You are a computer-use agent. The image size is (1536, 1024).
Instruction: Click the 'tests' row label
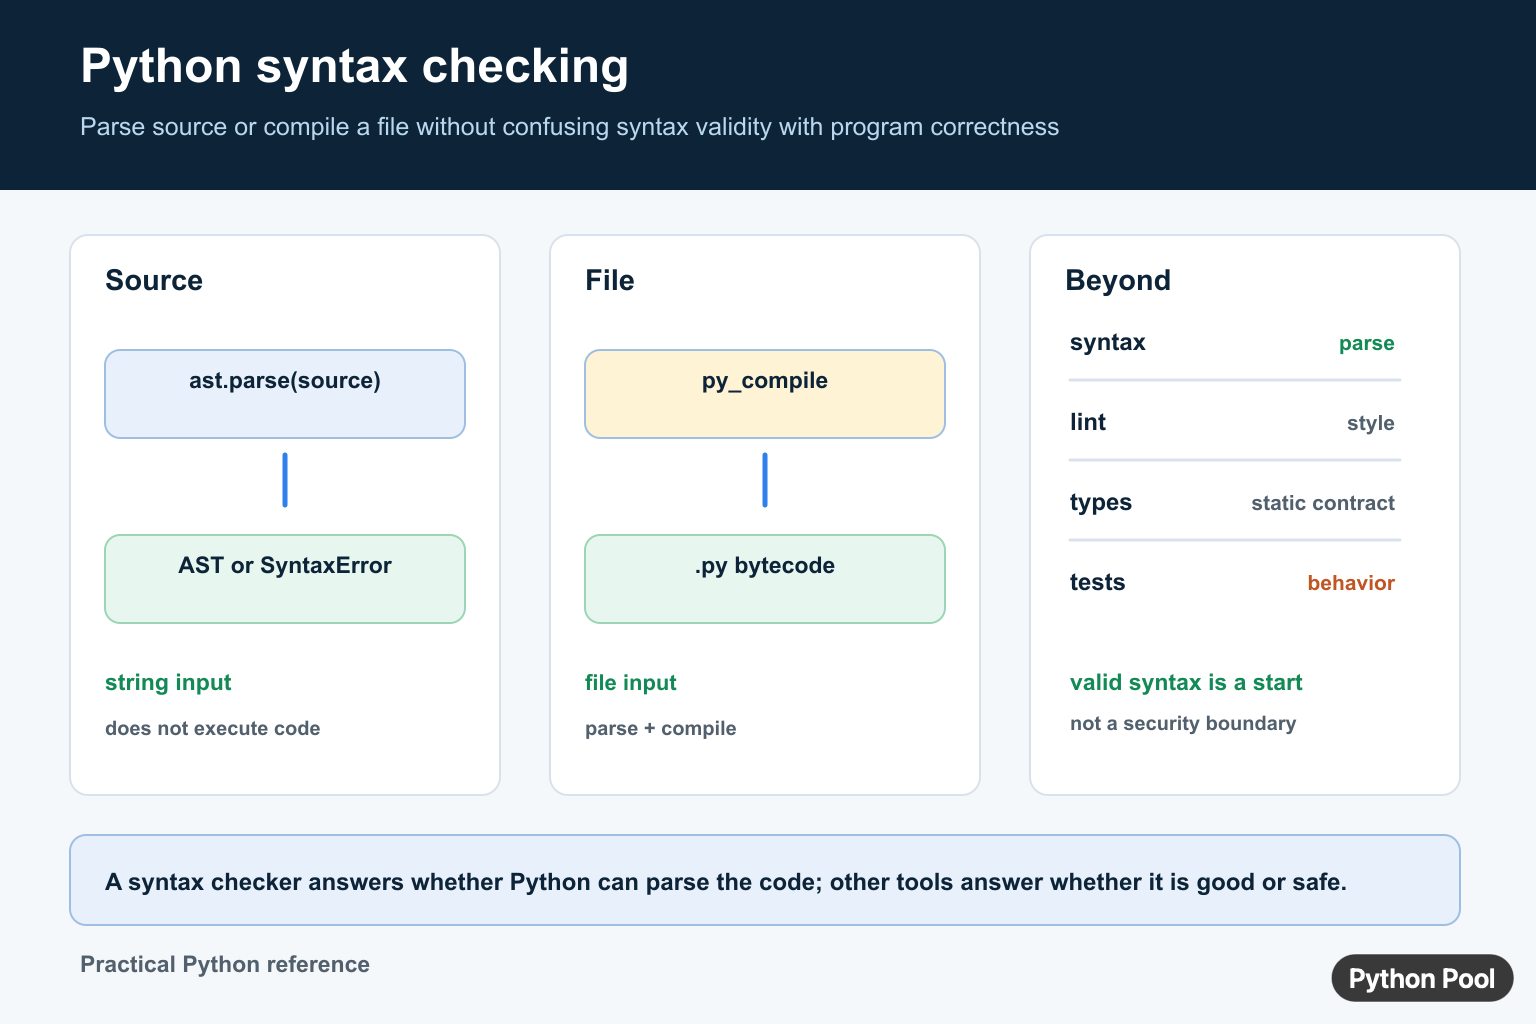point(1097,582)
